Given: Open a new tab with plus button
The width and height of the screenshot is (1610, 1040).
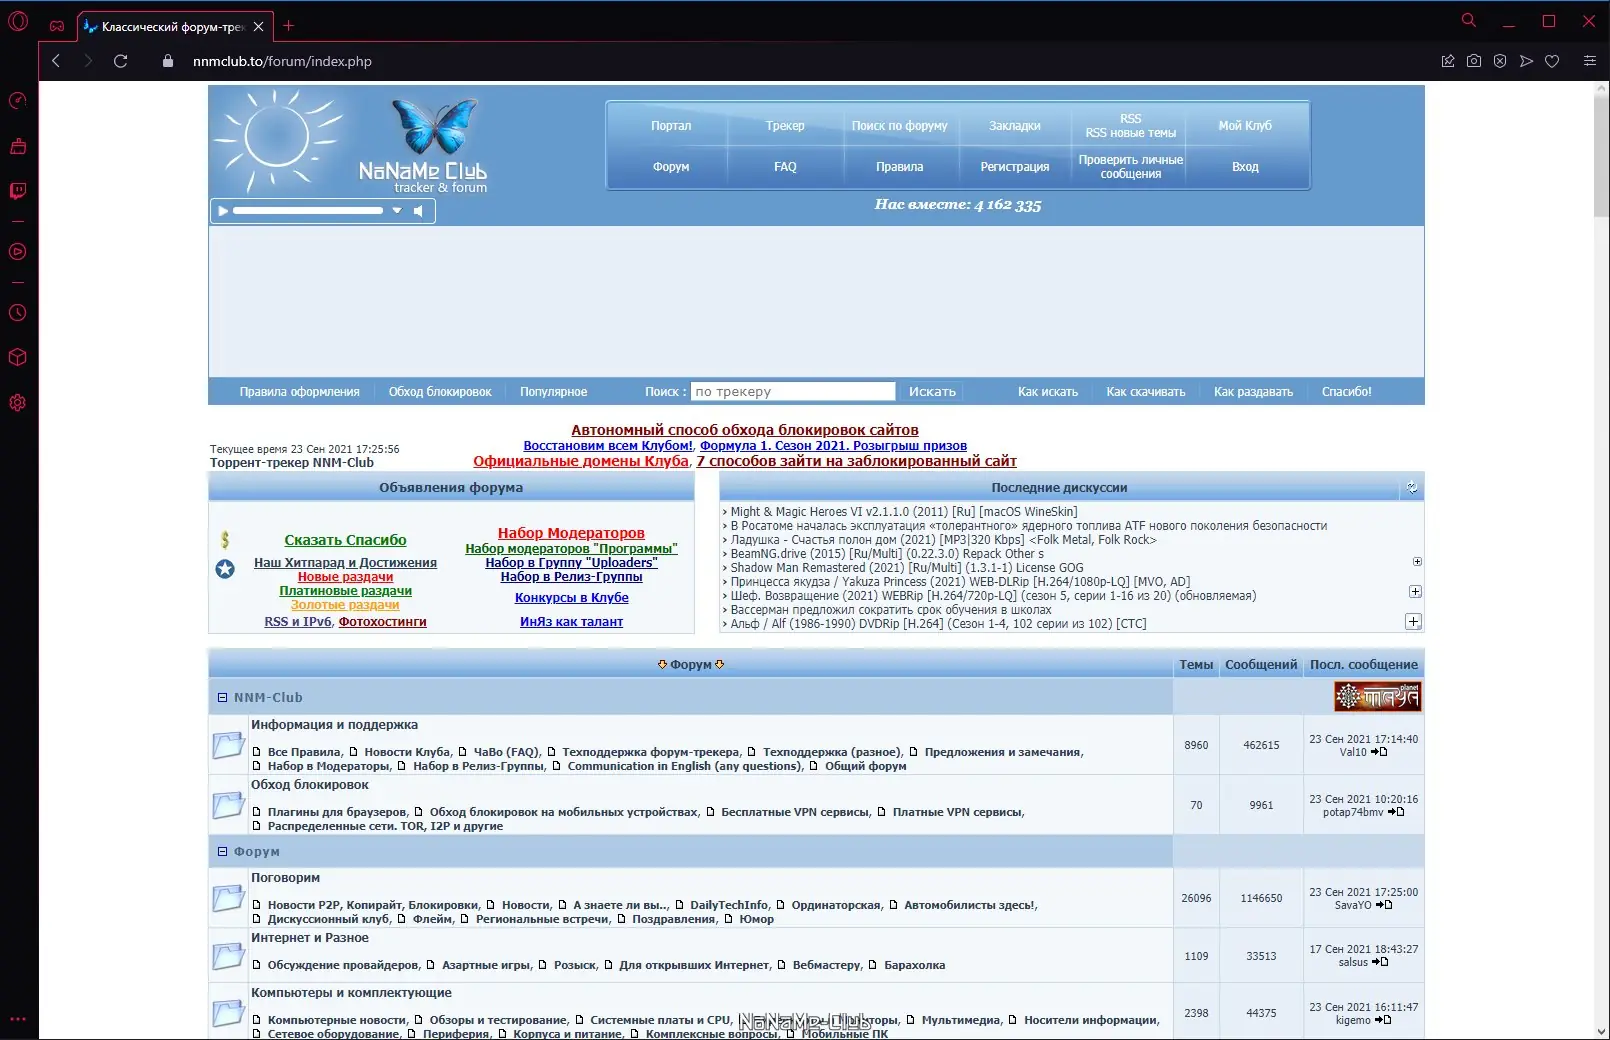Looking at the screenshot, I should tap(289, 26).
